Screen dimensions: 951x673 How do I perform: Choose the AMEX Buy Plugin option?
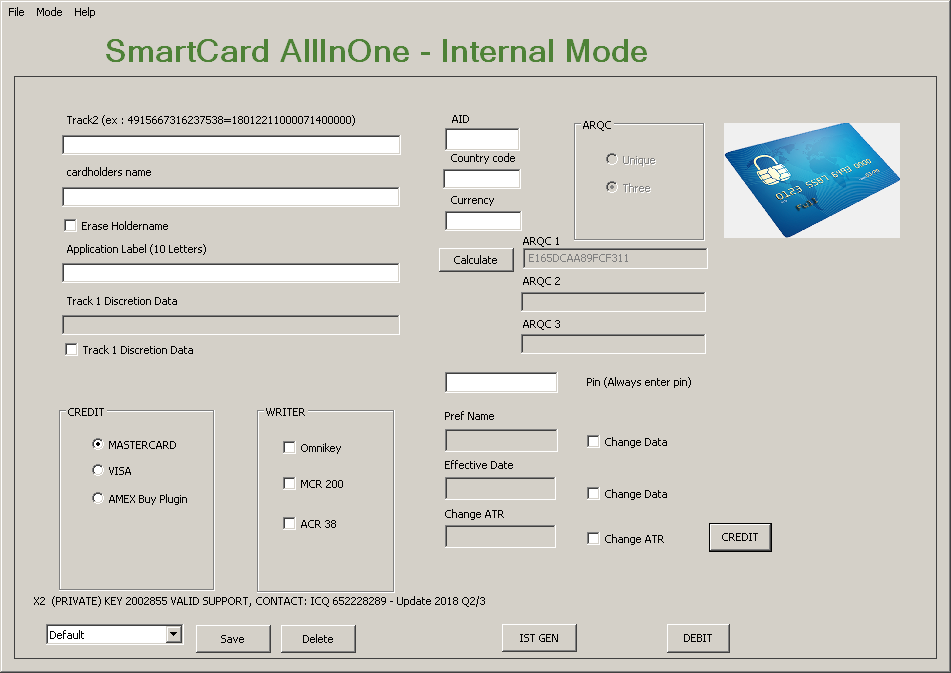click(x=98, y=499)
